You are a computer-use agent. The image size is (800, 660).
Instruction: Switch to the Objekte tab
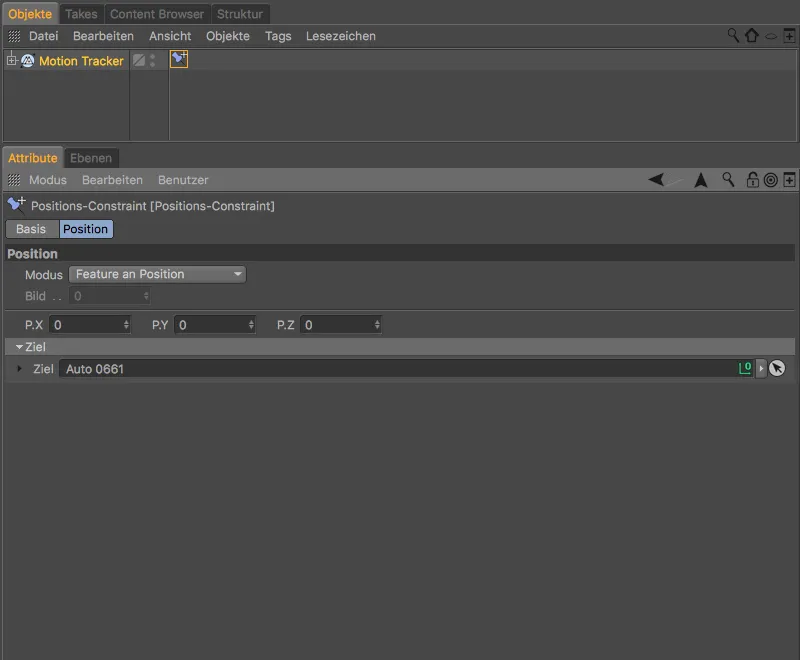[30, 14]
